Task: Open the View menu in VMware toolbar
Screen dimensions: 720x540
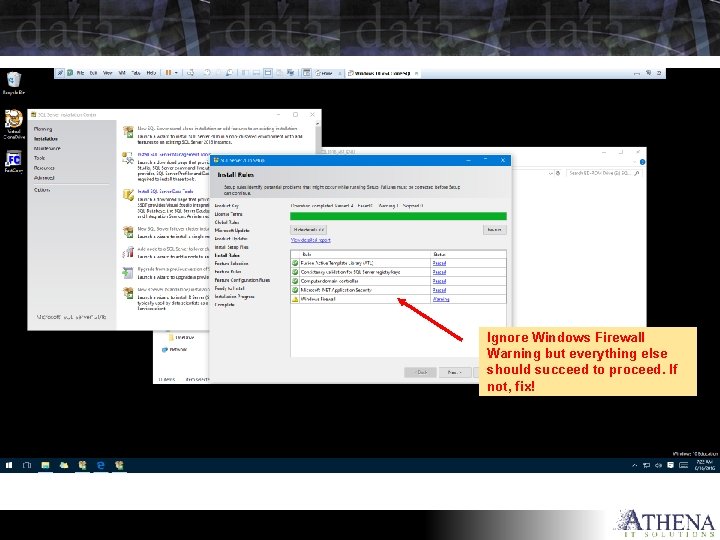Action: click(x=107, y=73)
